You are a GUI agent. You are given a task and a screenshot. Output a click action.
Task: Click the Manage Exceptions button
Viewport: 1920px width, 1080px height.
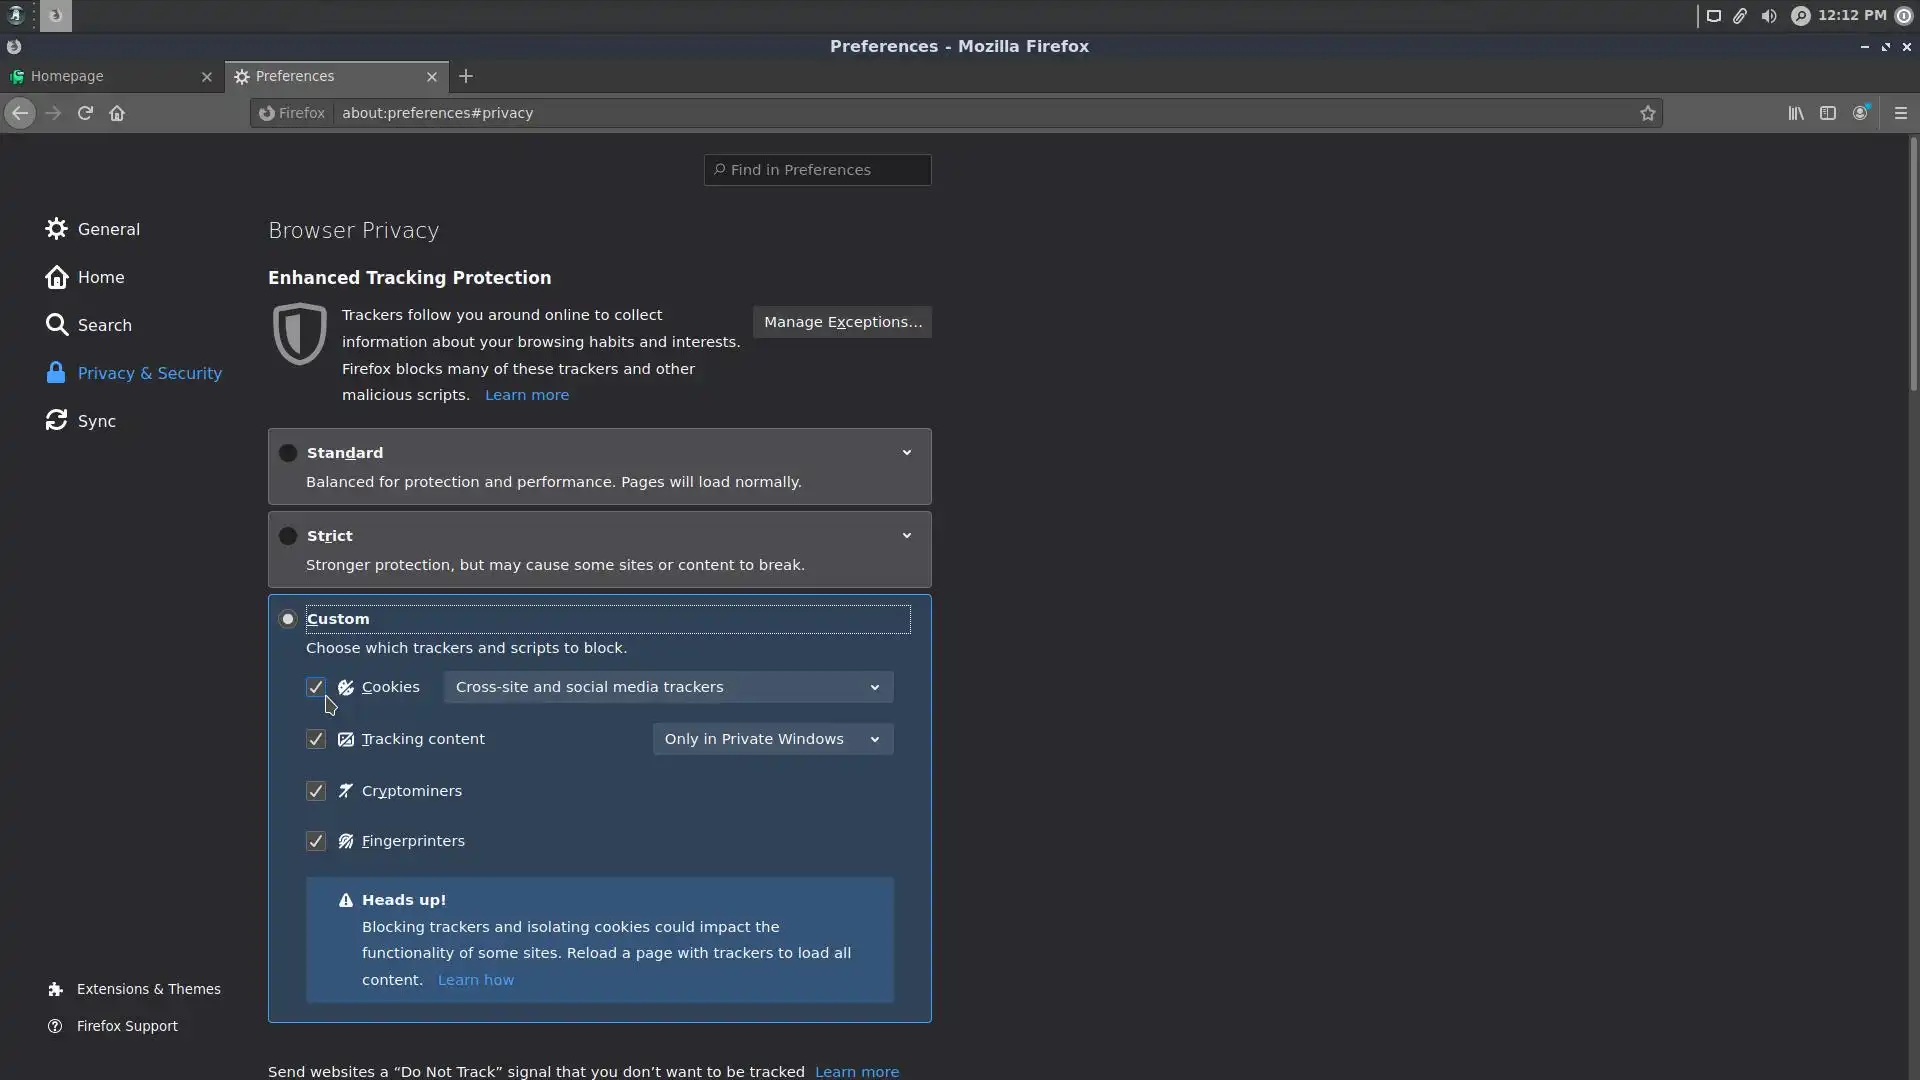(842, 322)
